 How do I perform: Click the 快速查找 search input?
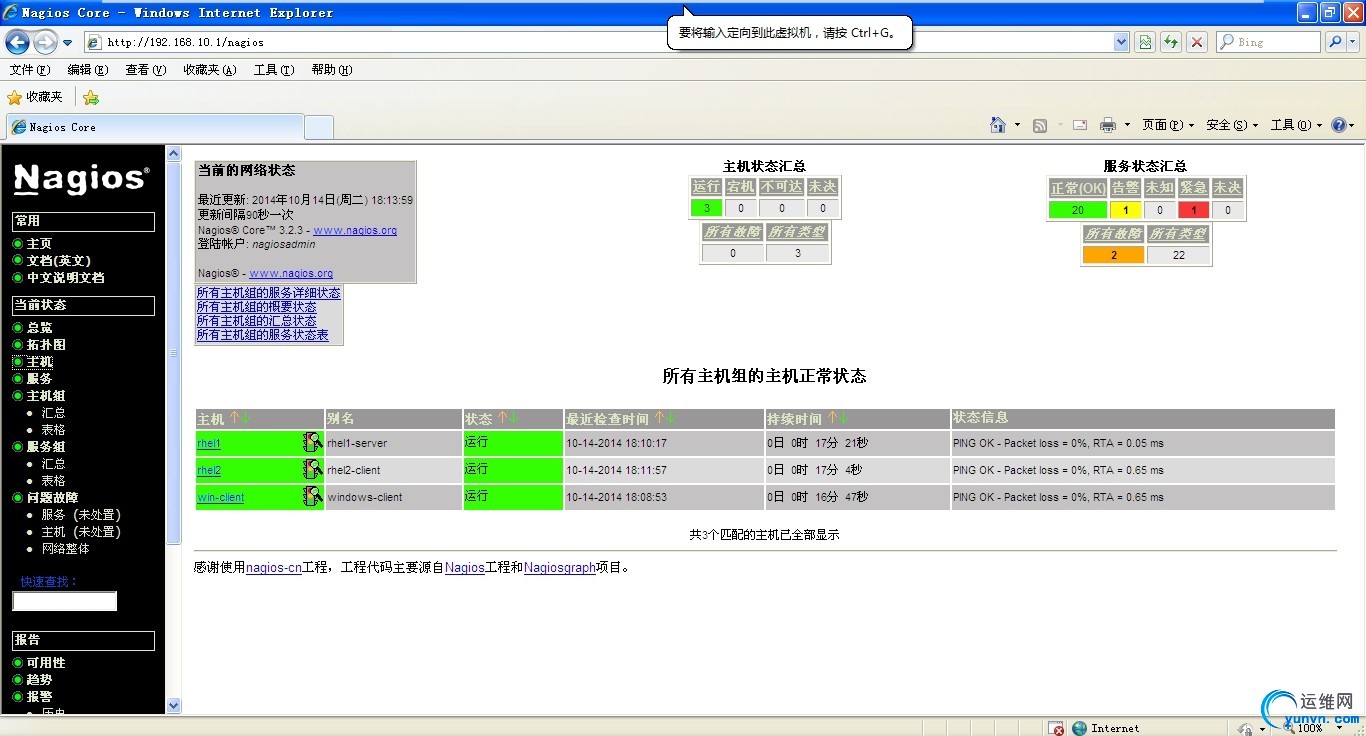(65, 601)
